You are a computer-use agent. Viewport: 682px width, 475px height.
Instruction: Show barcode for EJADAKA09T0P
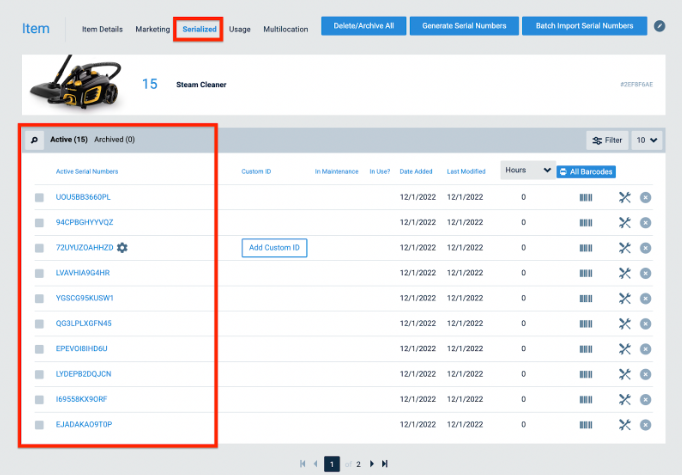(586, 425)
